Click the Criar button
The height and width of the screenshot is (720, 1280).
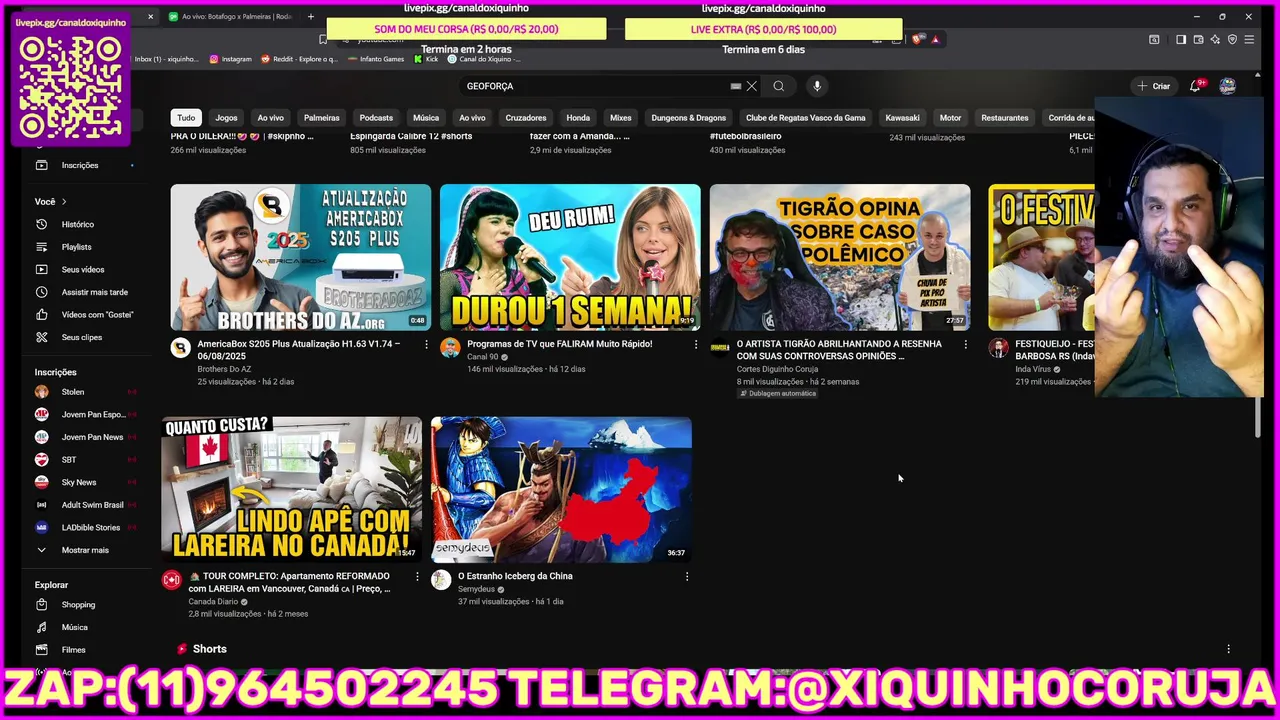point(1153,86)
